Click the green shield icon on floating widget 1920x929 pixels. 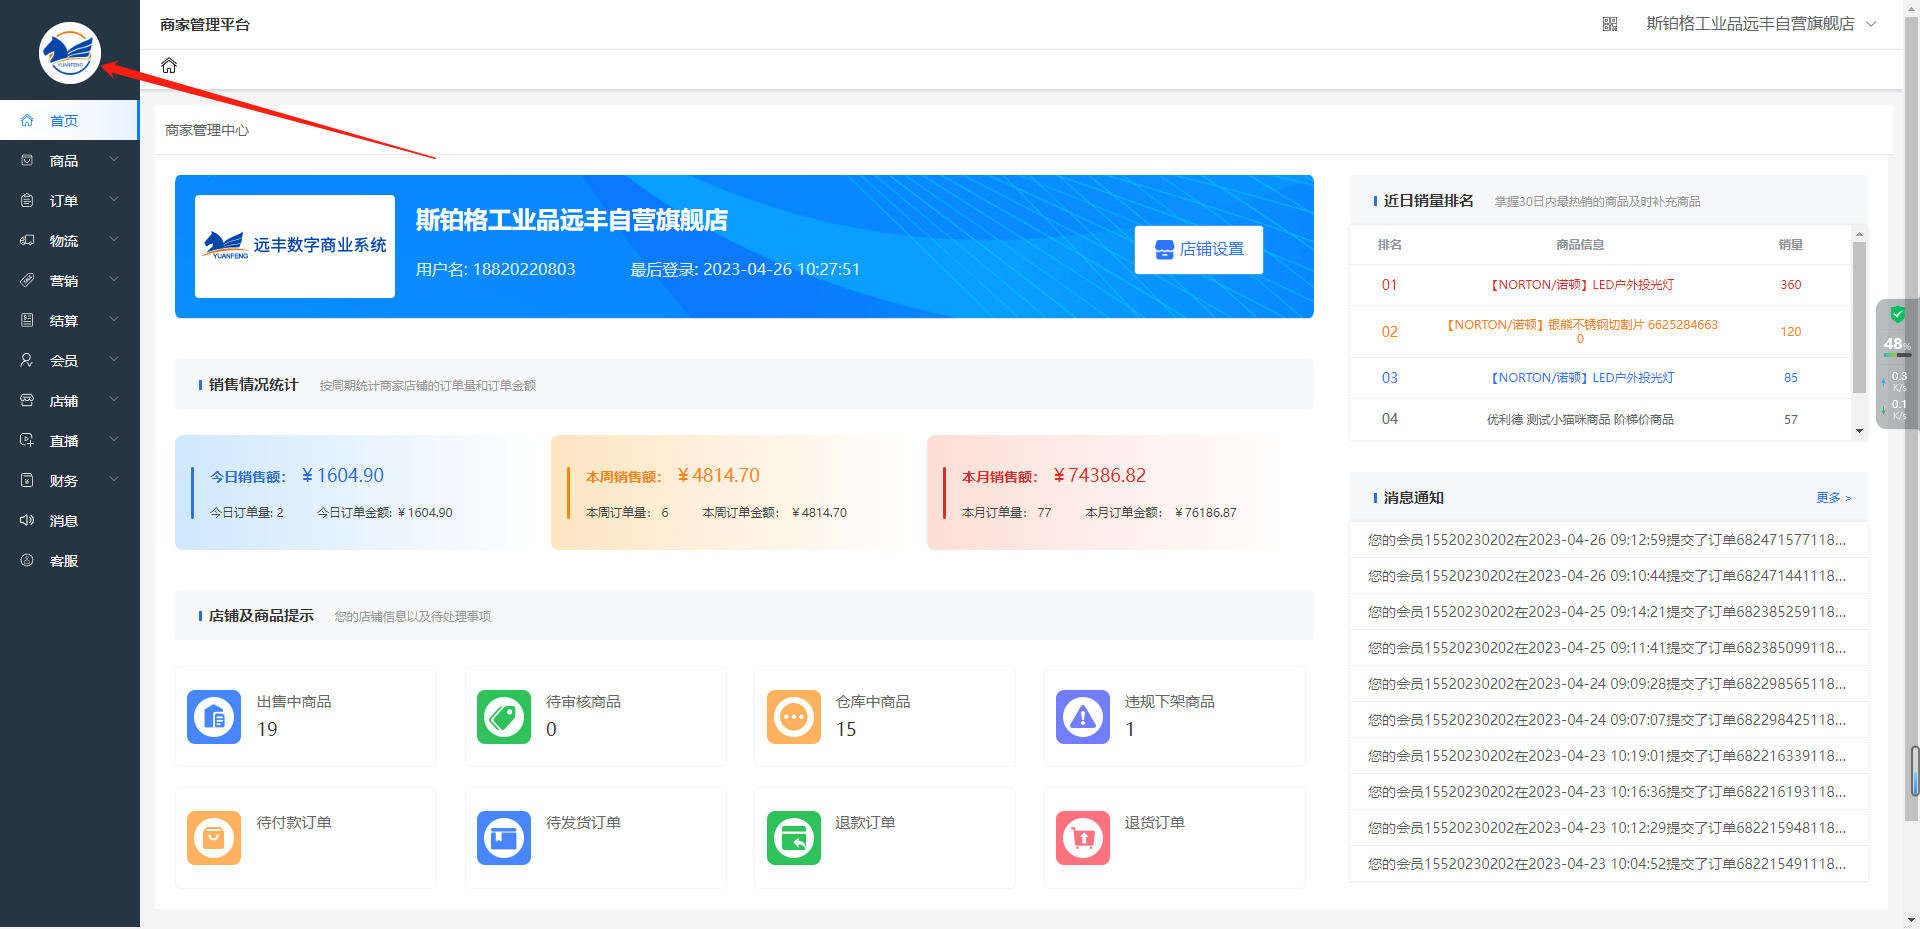tap(1897, 315)
